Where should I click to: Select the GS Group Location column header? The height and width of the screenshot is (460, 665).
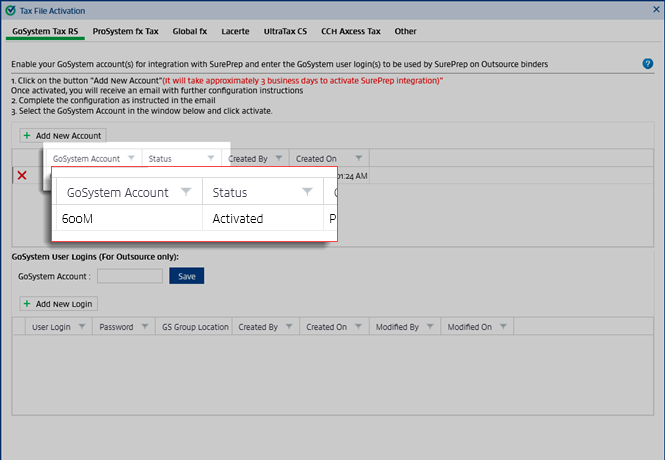tap(194, 327)
